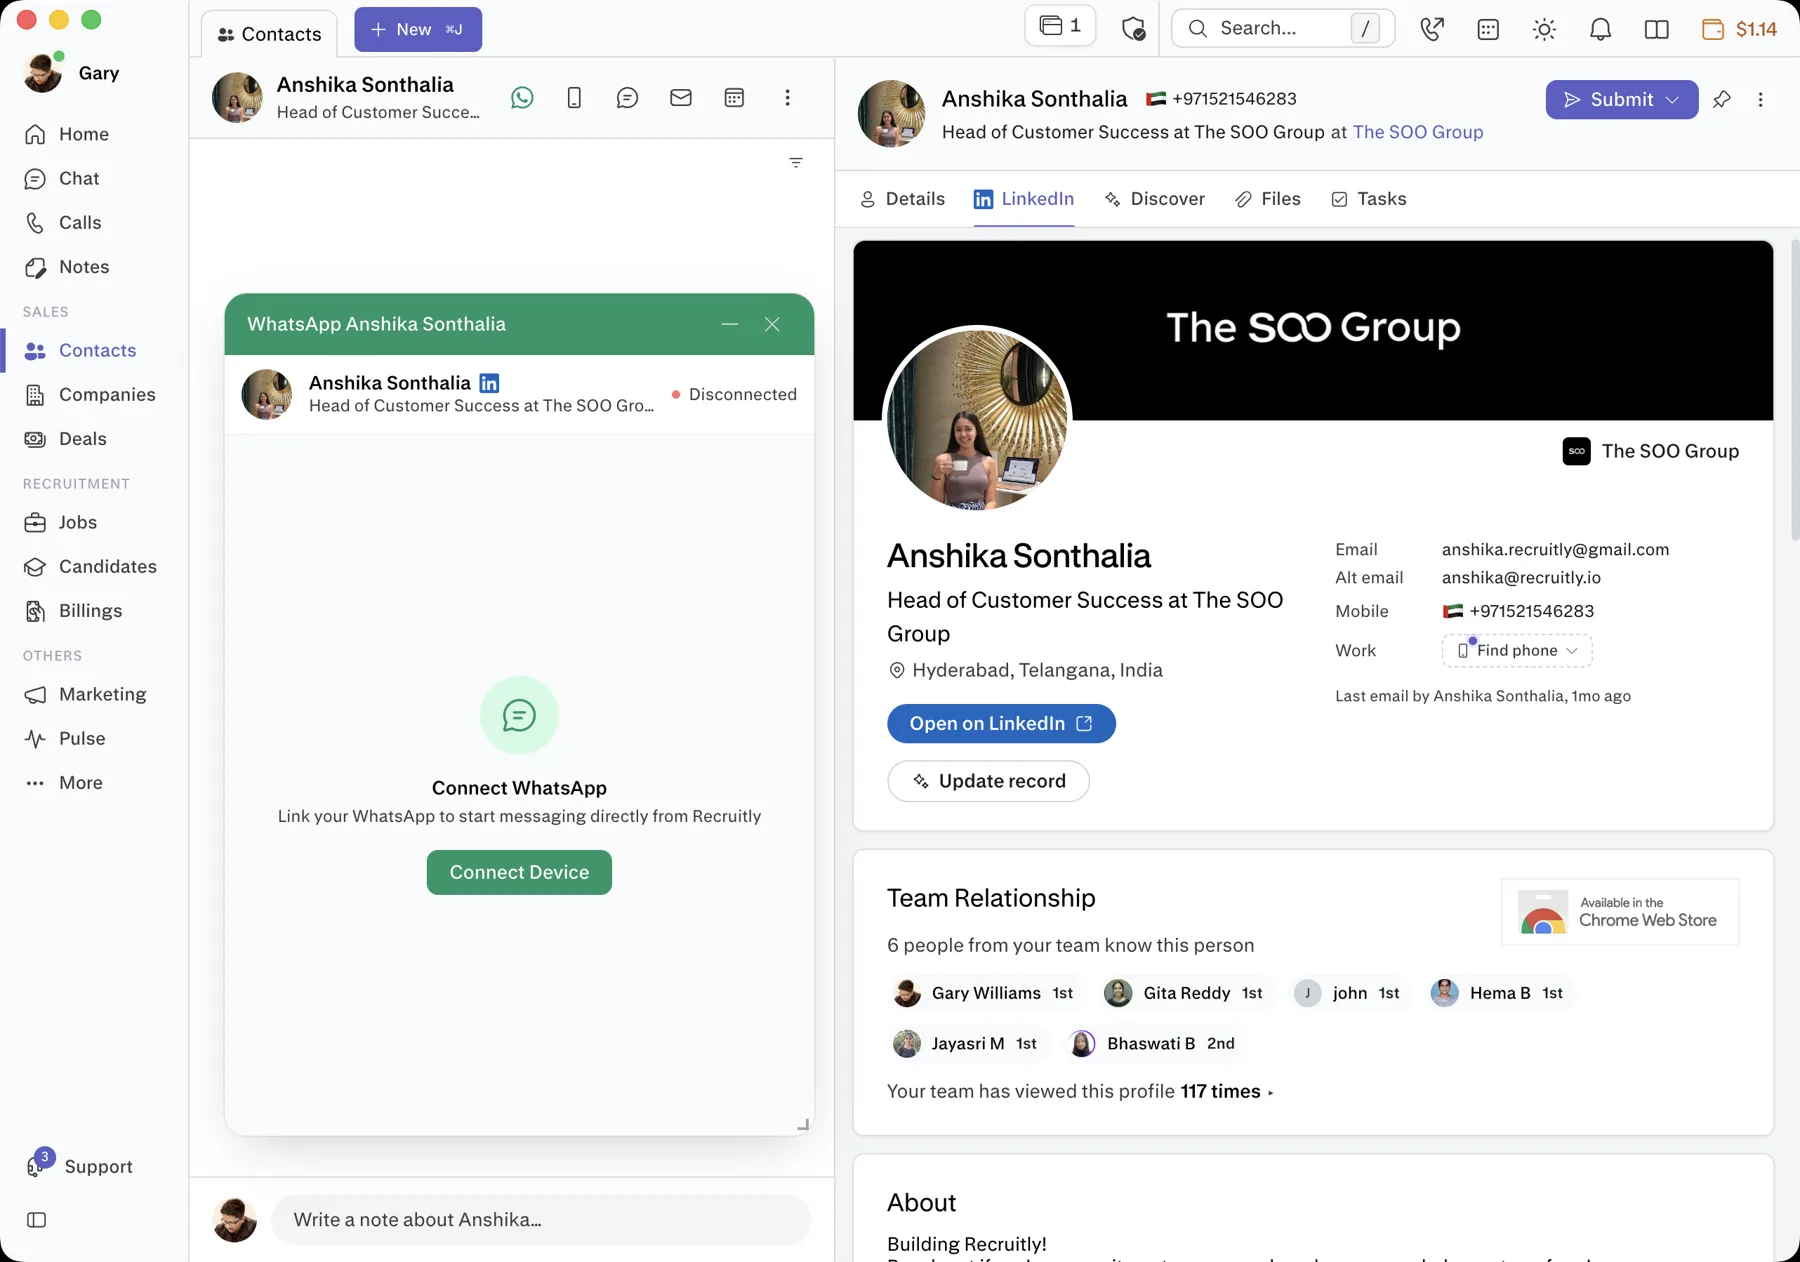Click the LinkedIn badge beside Anshika's name
The height and width of the screenshot is (1262, 1800).
point(489,383)
